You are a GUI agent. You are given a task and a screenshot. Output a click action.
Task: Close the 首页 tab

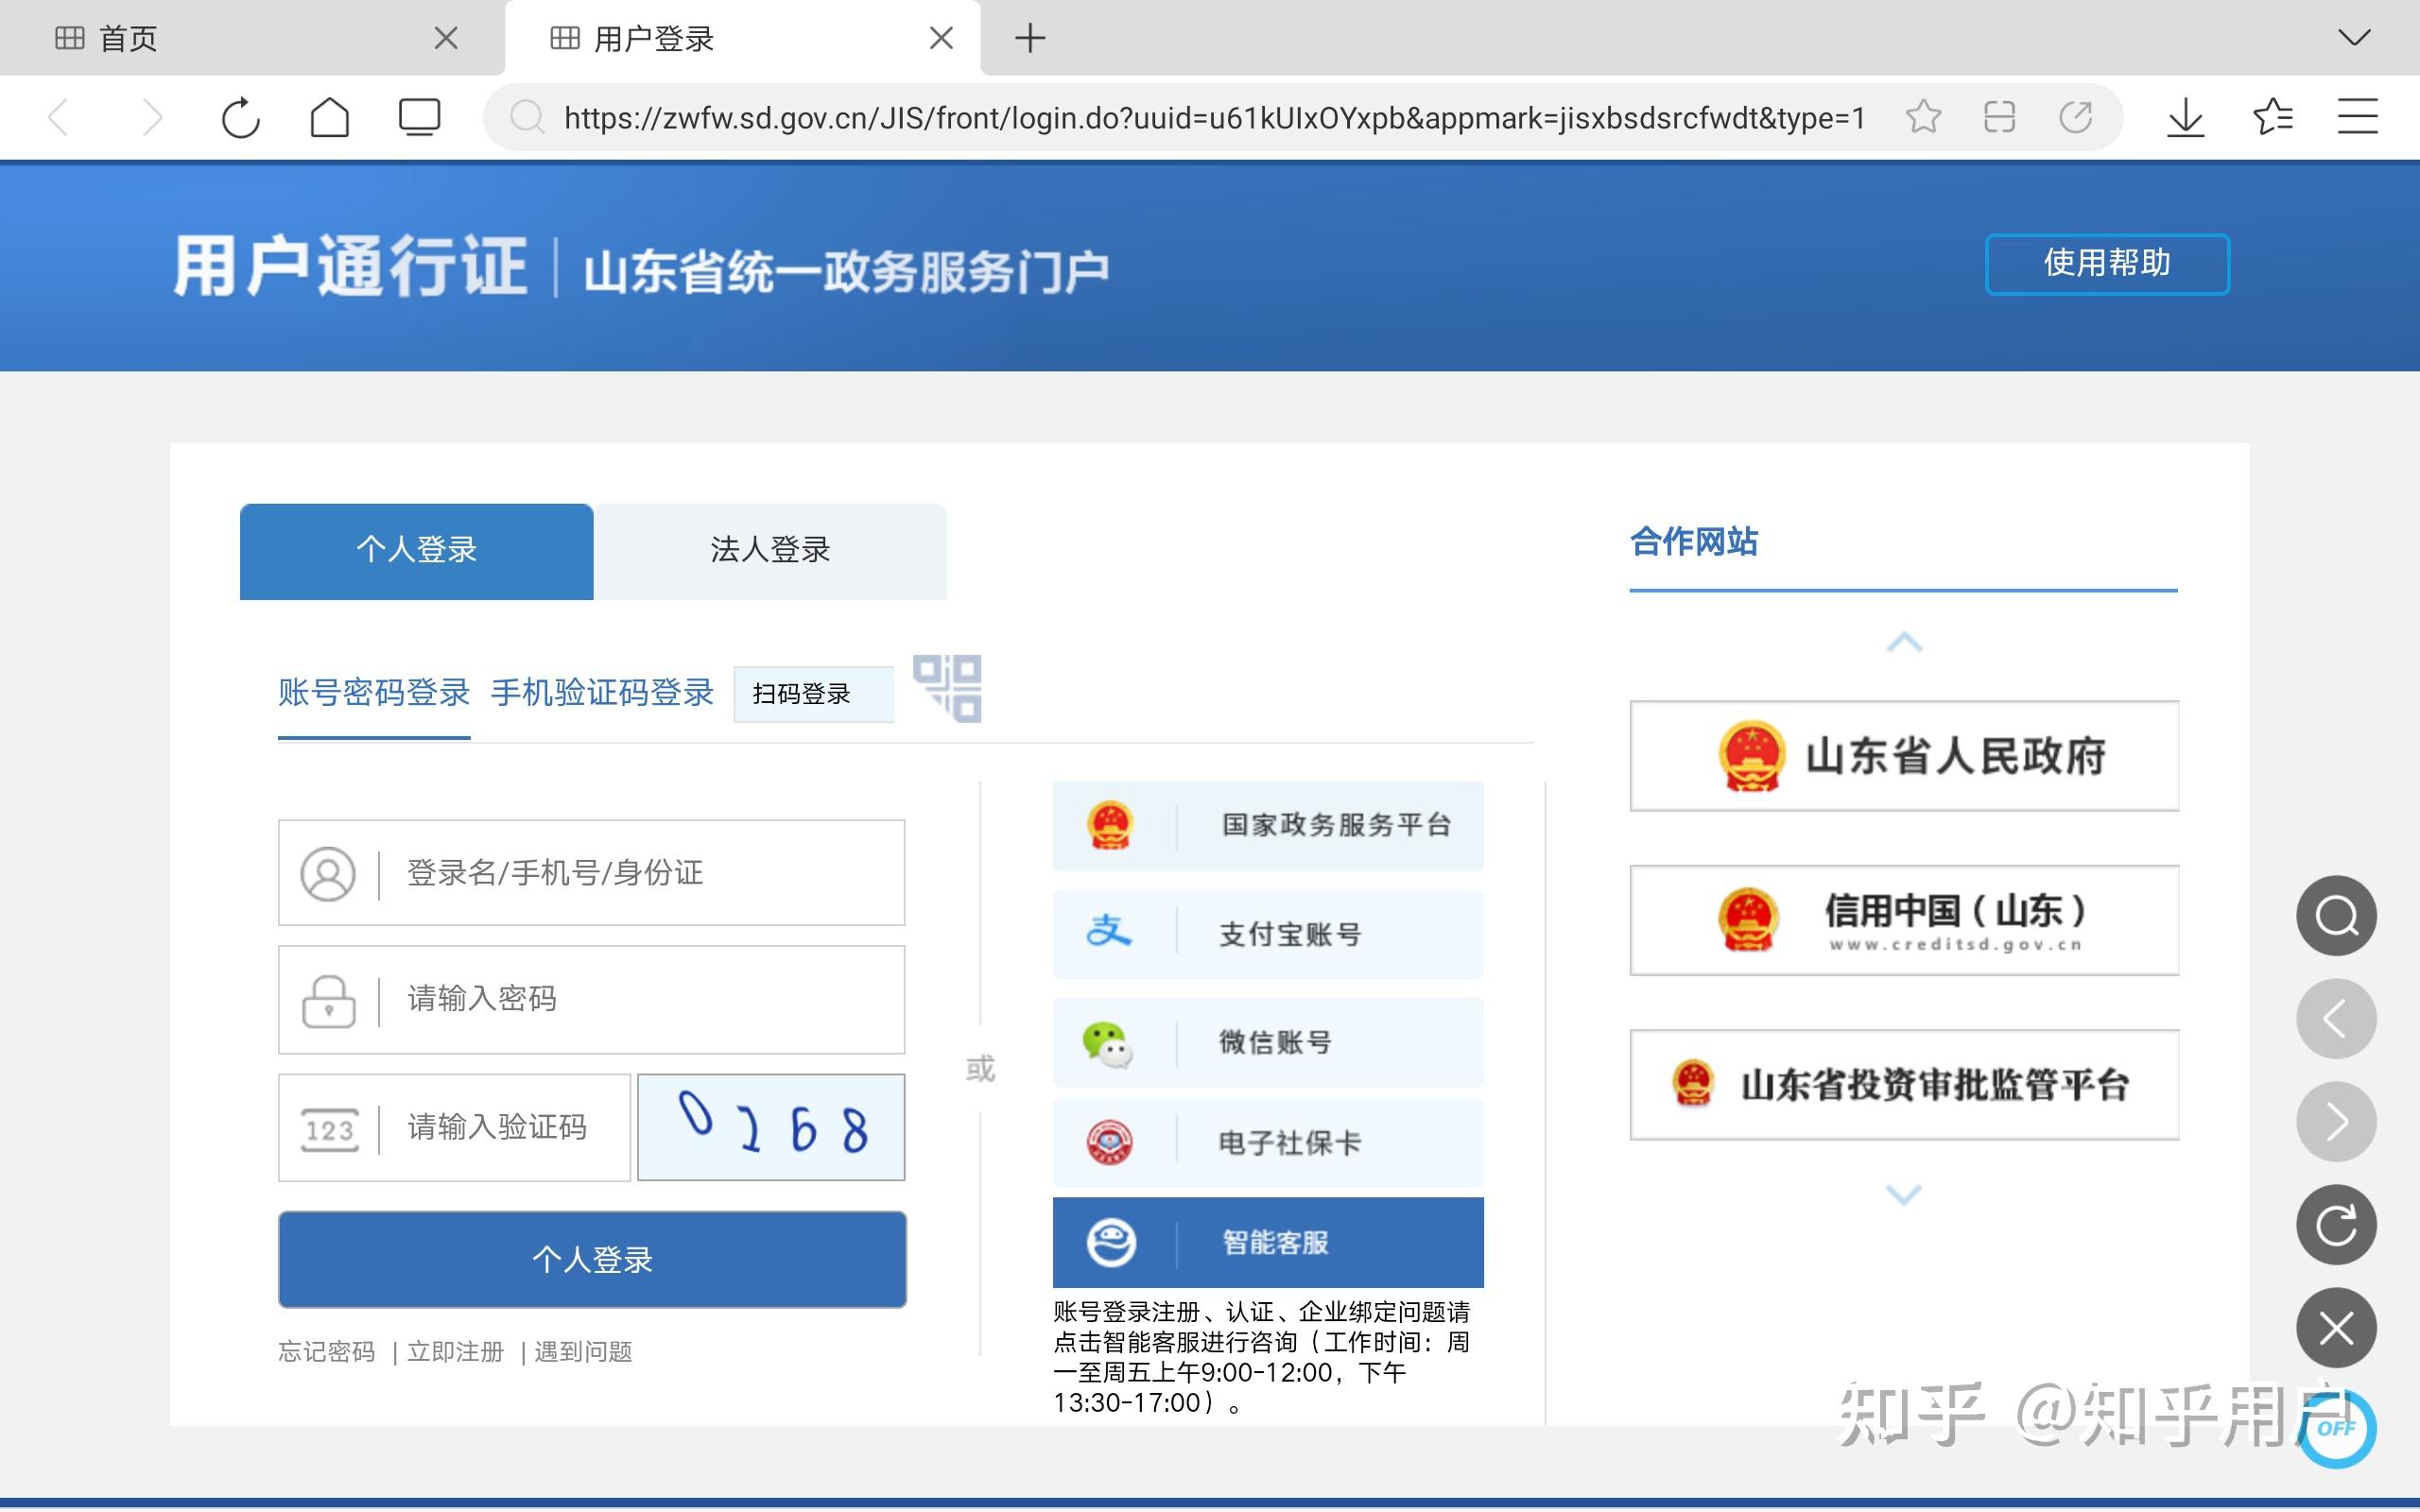coord(446,39)
